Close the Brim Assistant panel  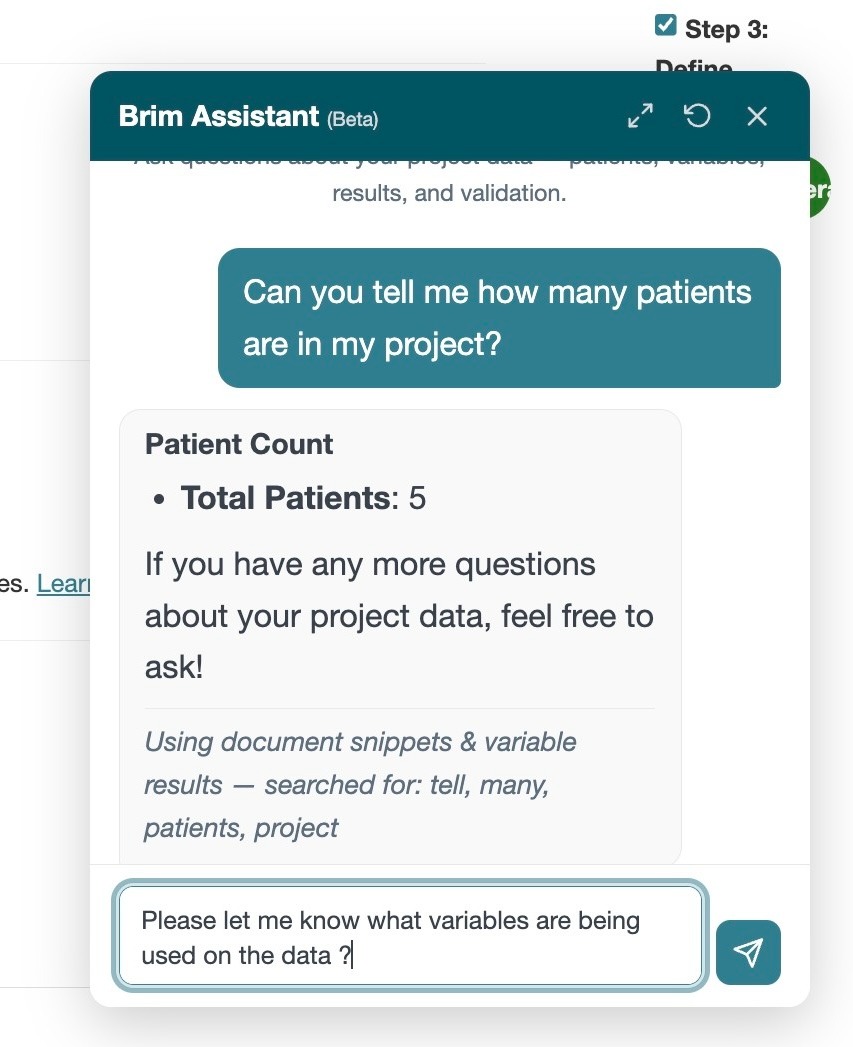[x=757, y=116]
